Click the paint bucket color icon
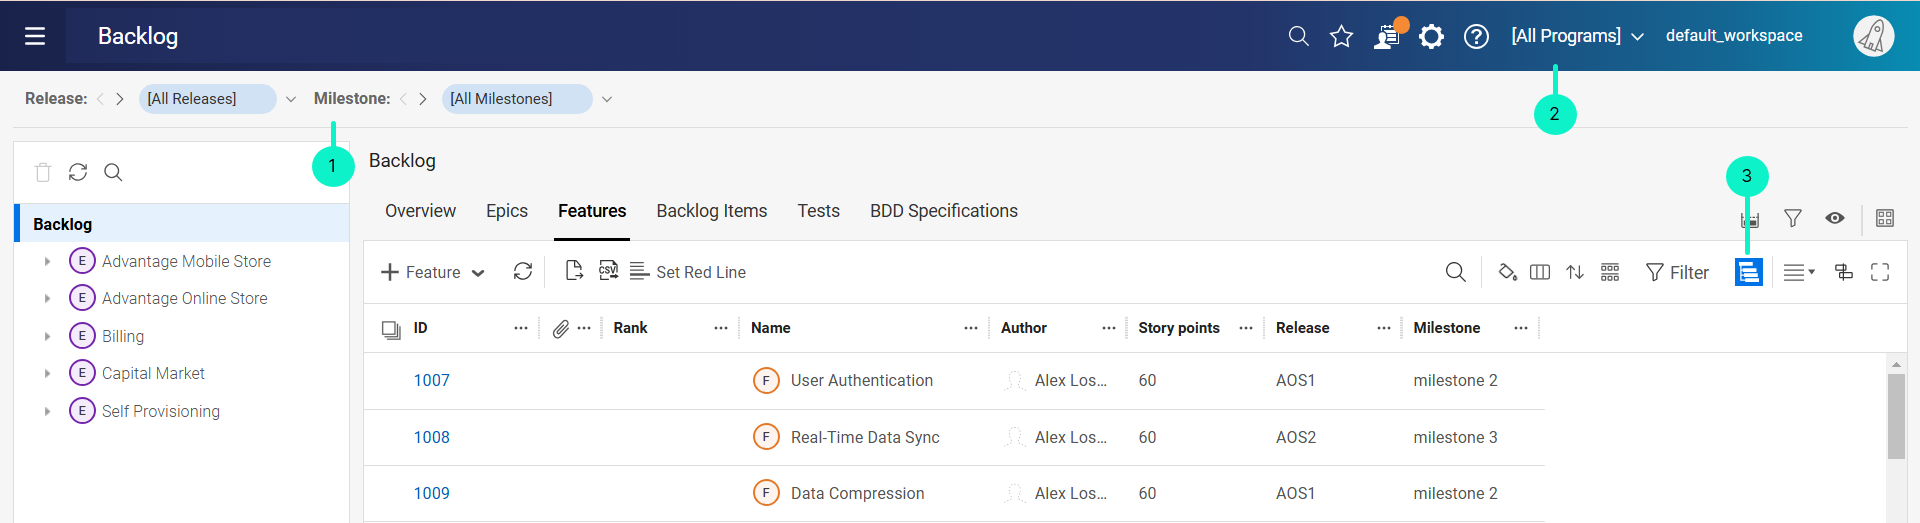This screenshot has width=1920, height=523. click(x=1507, y=272)
